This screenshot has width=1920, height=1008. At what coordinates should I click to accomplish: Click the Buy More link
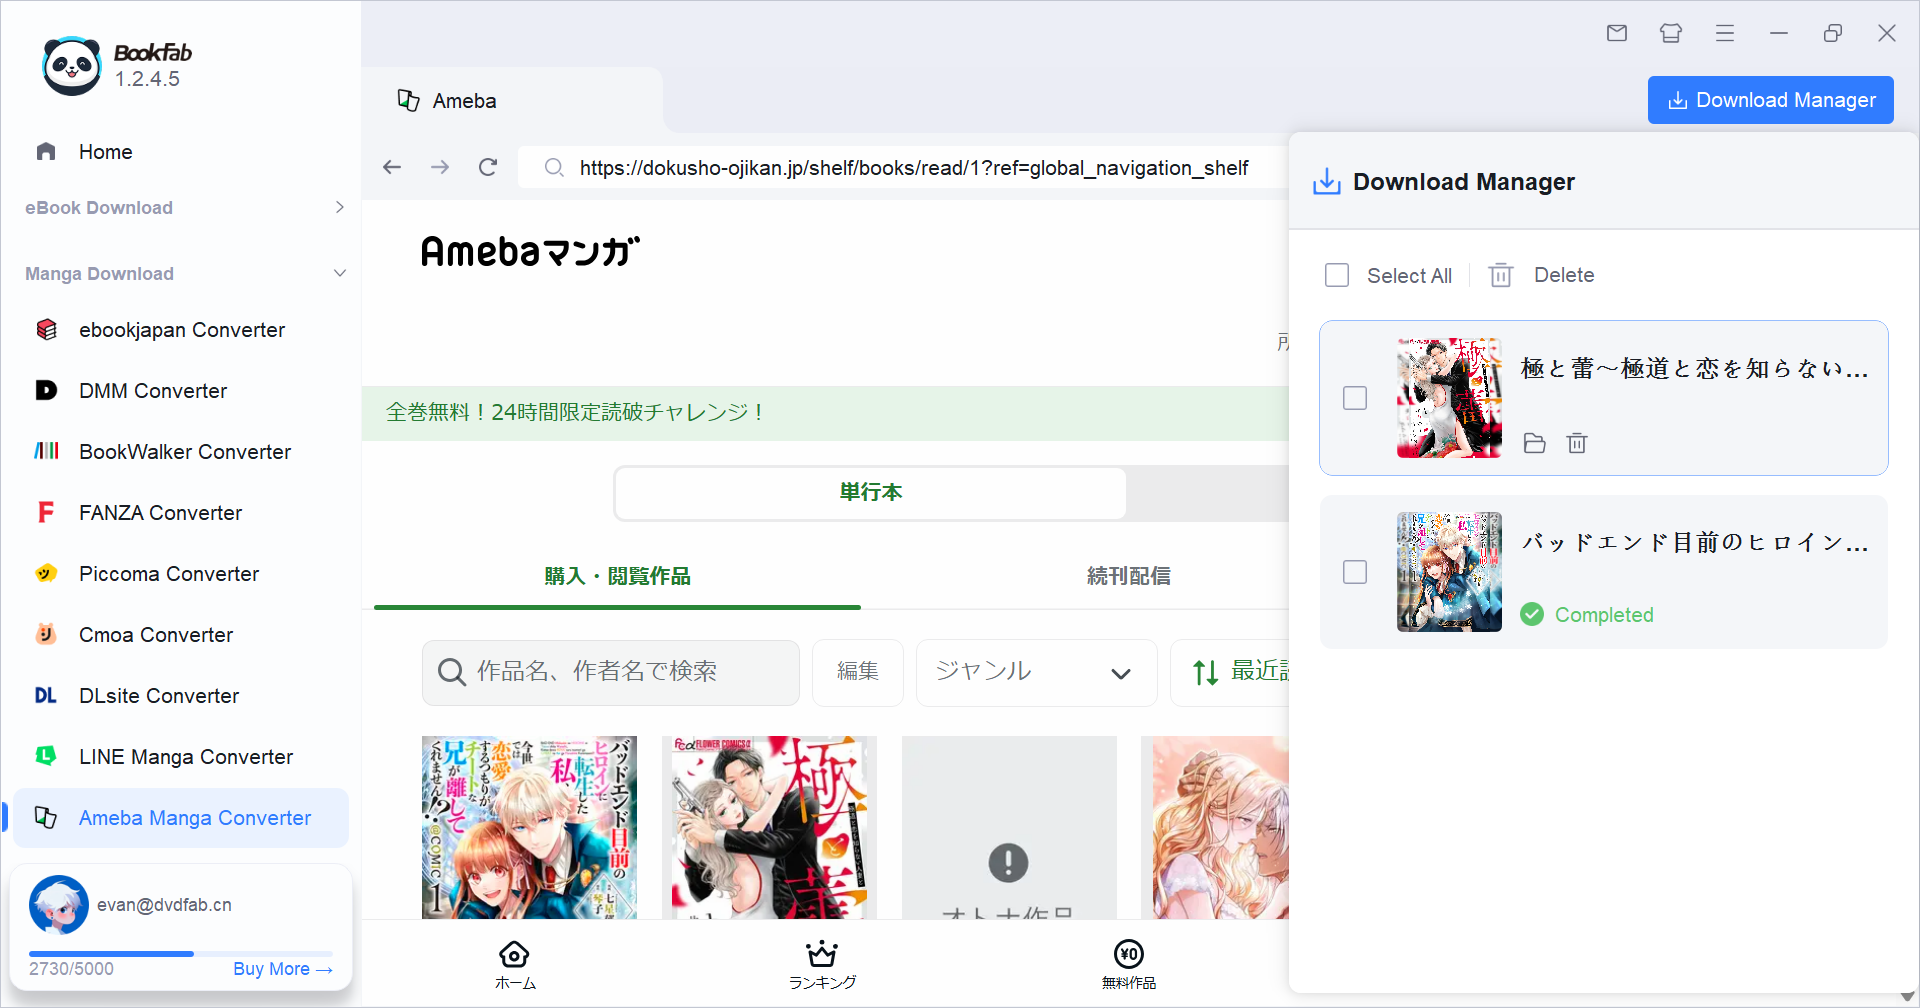tap(283, 968)
